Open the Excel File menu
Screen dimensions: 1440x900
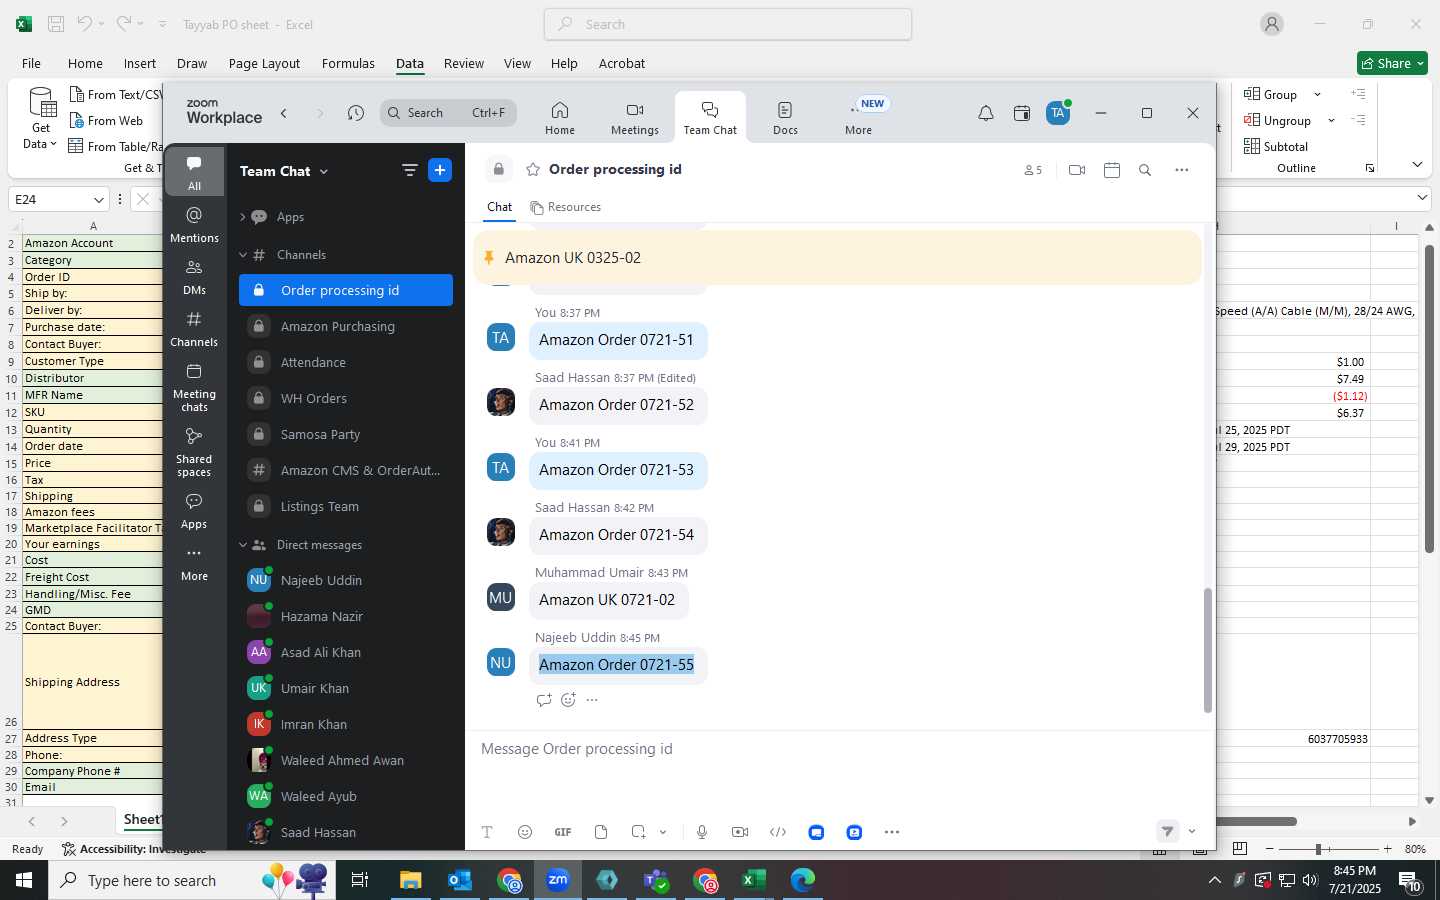pos(31,63)
